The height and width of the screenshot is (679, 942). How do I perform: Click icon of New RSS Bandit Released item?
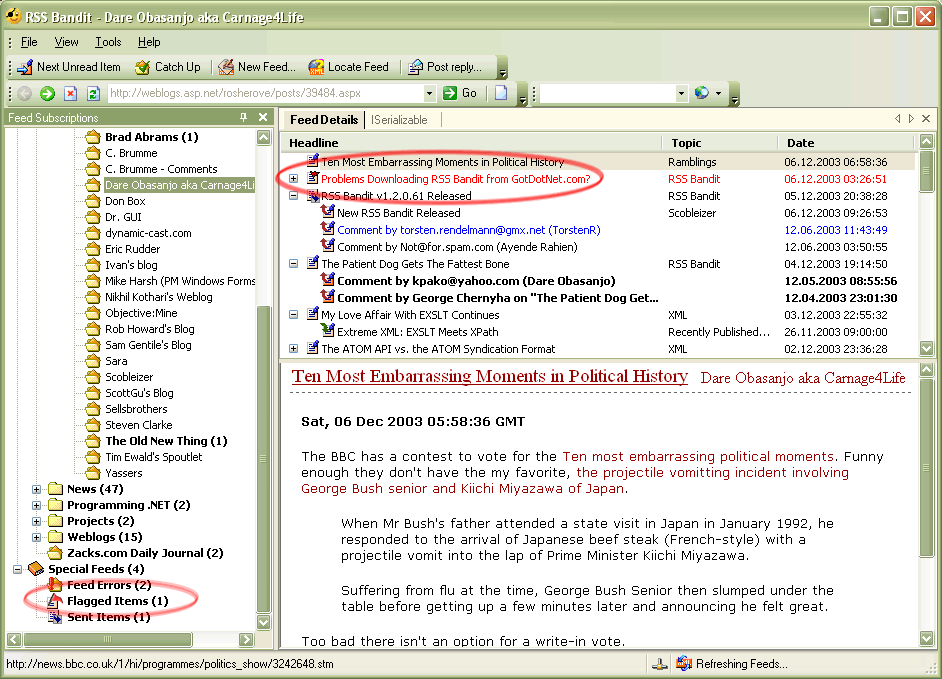[x=327, y=212]
